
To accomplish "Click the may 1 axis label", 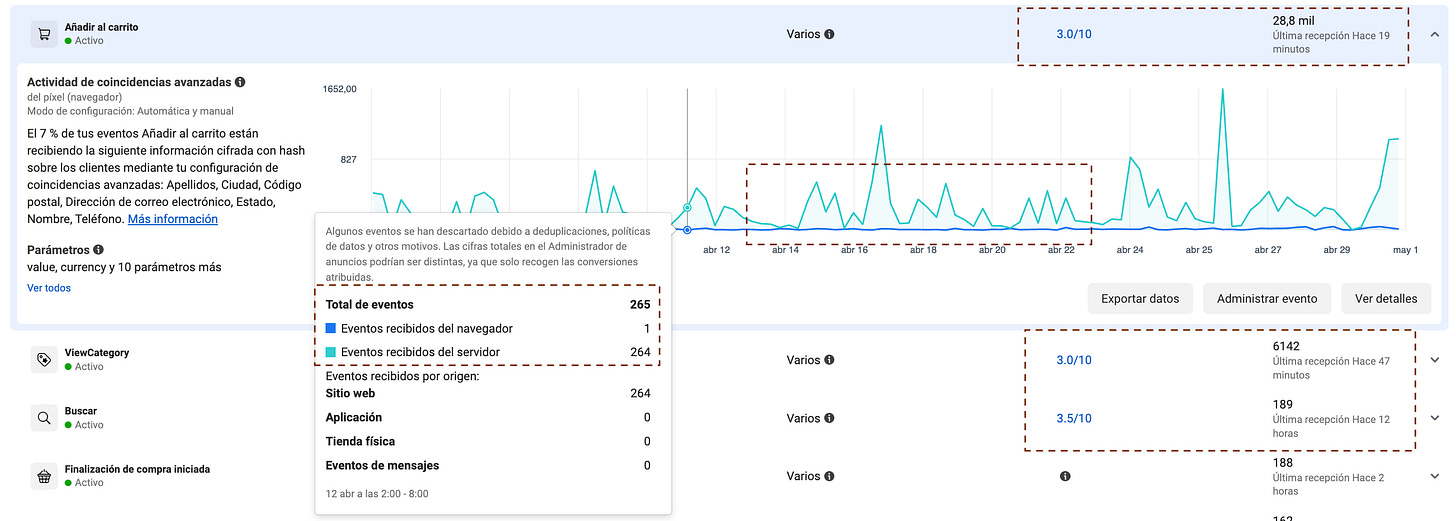I will 1405,250.
